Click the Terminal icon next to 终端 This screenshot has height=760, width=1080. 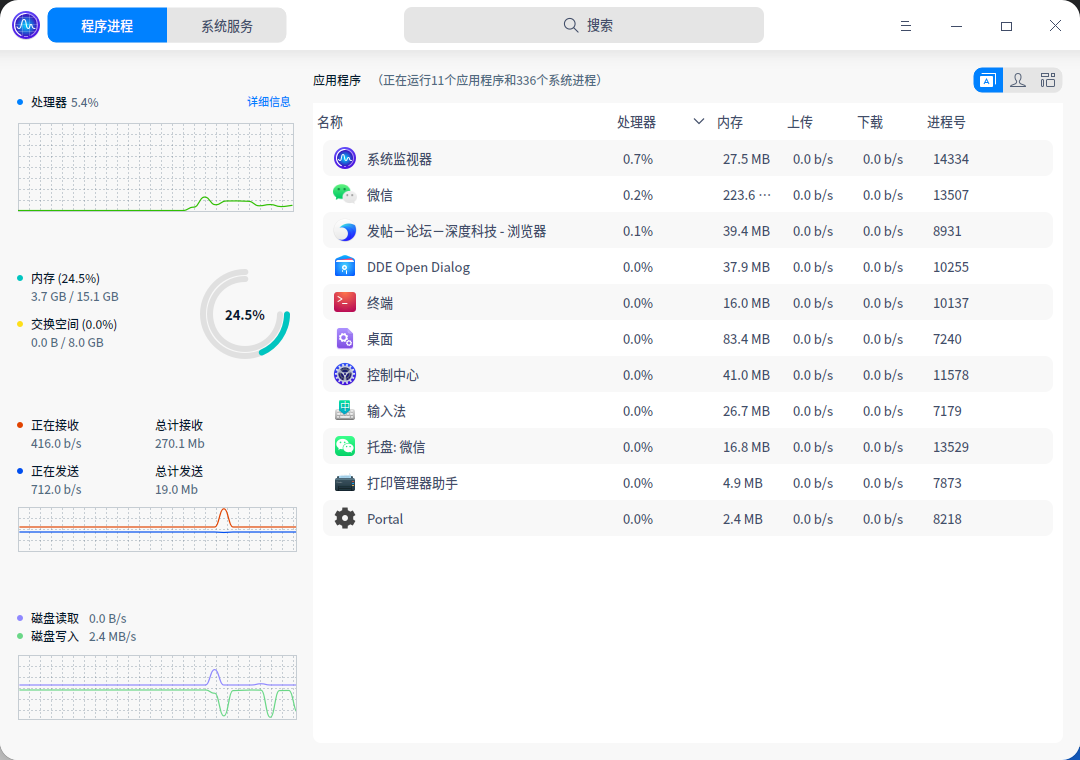344,302
